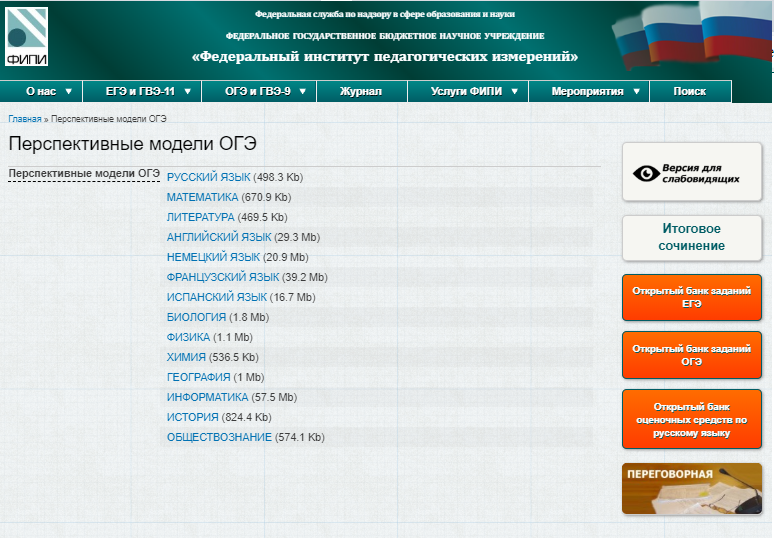Open the 'Услуги ФИПИ' menu item
This screenshot has height=538, width=774.
(x=466, y=91)
